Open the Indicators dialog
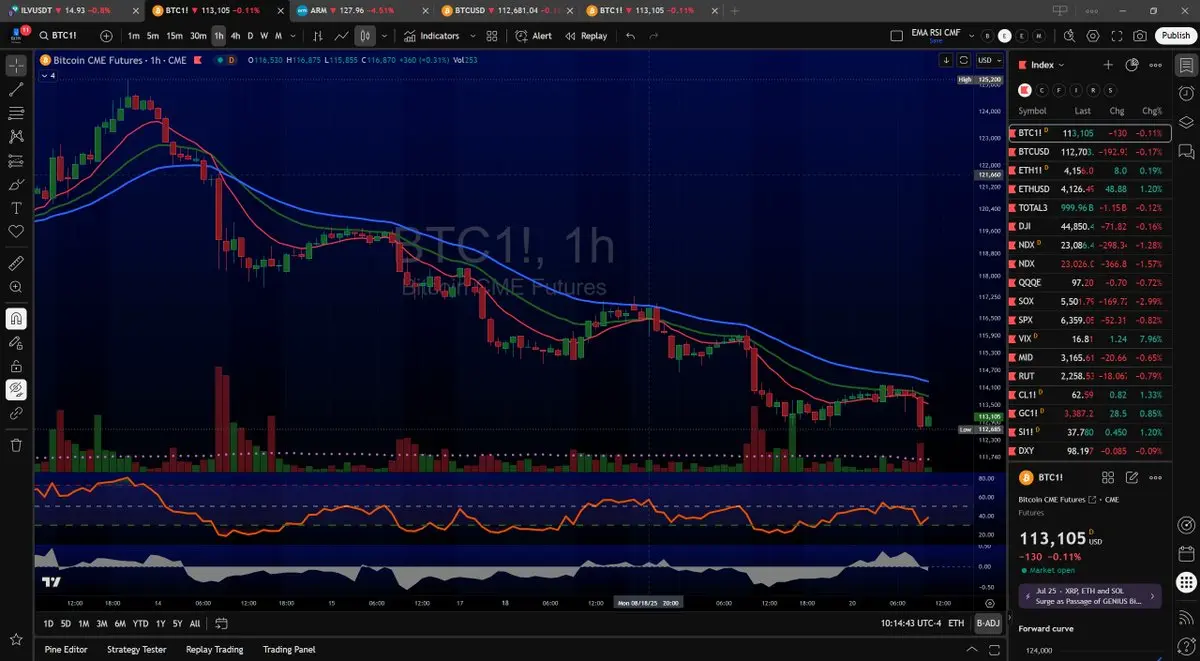The image size is (1200, 661). click(x=432, y=35)
